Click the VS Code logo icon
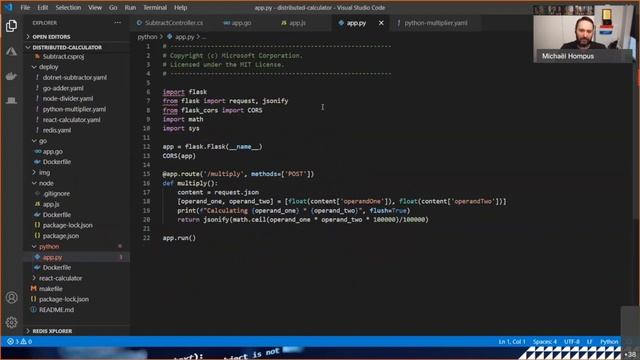This screenshot has height=360, width=640. [9, 7]
